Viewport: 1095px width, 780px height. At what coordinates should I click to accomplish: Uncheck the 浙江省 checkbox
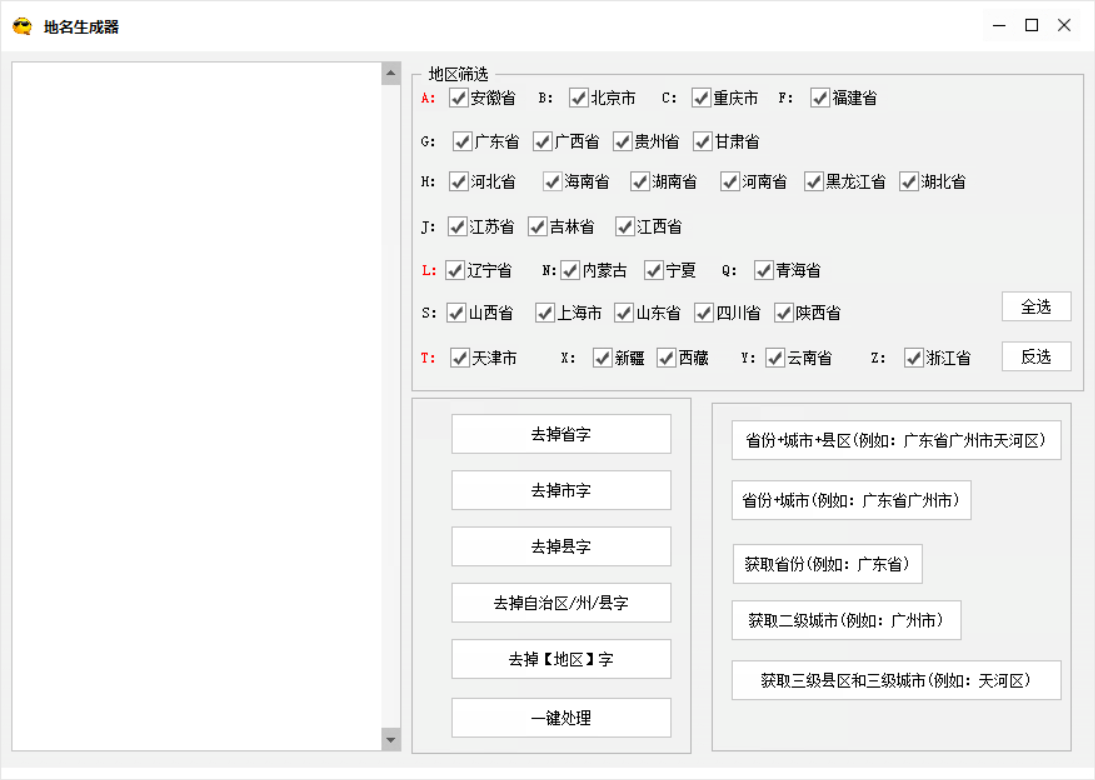coord(913,358)
